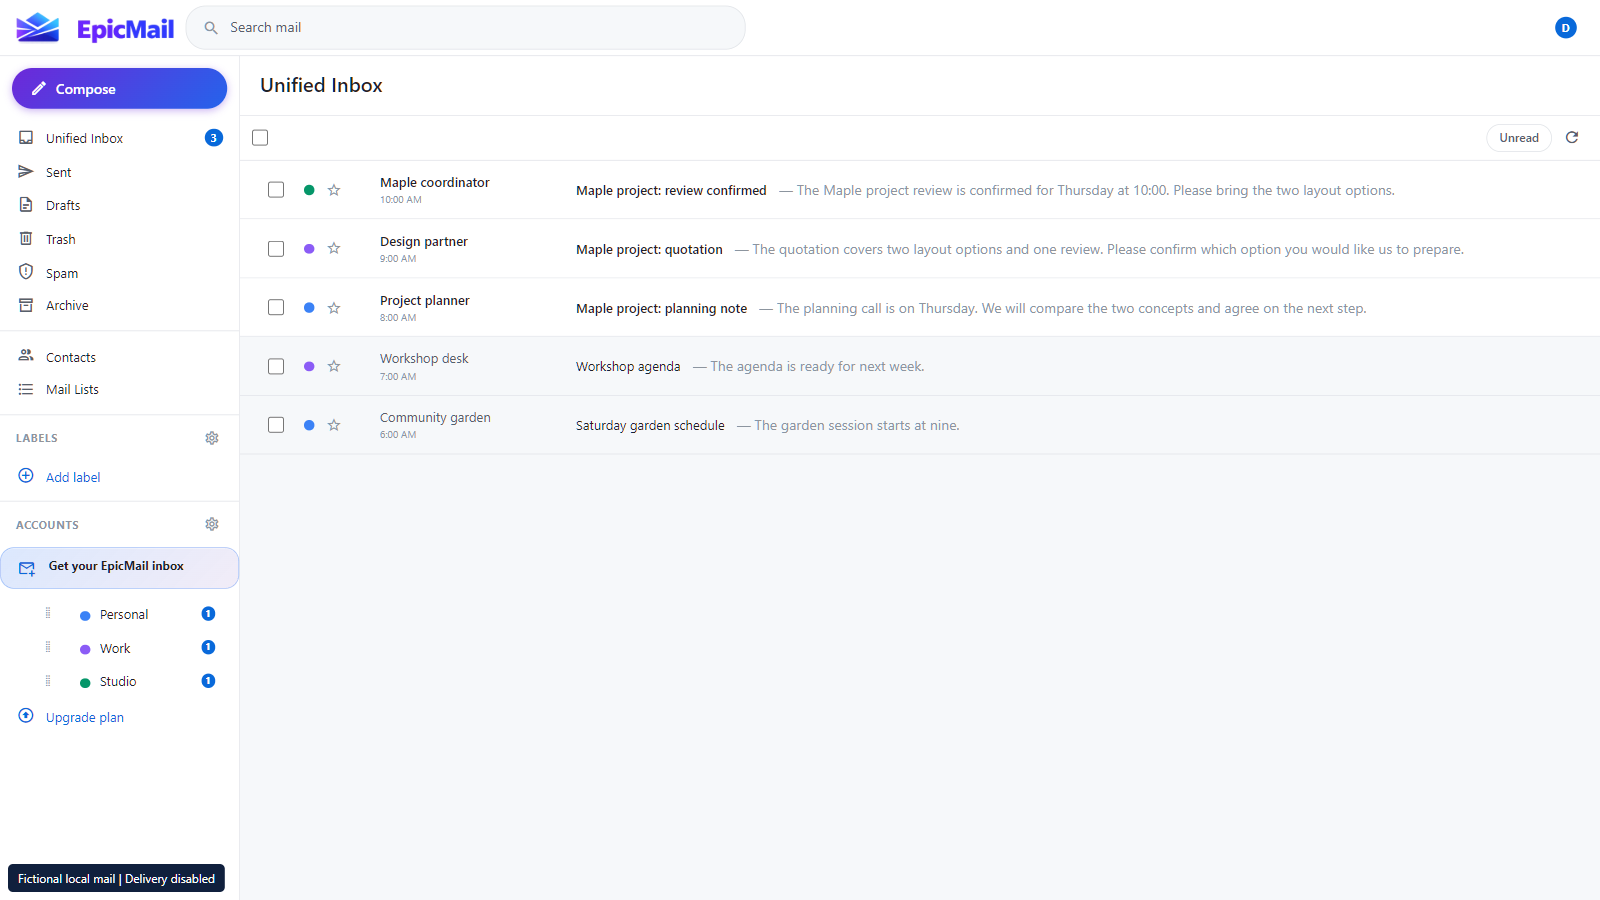Check the Design partner email checkbox
The height and width of the screenshot is (900, 1600).
coord(276,249)
